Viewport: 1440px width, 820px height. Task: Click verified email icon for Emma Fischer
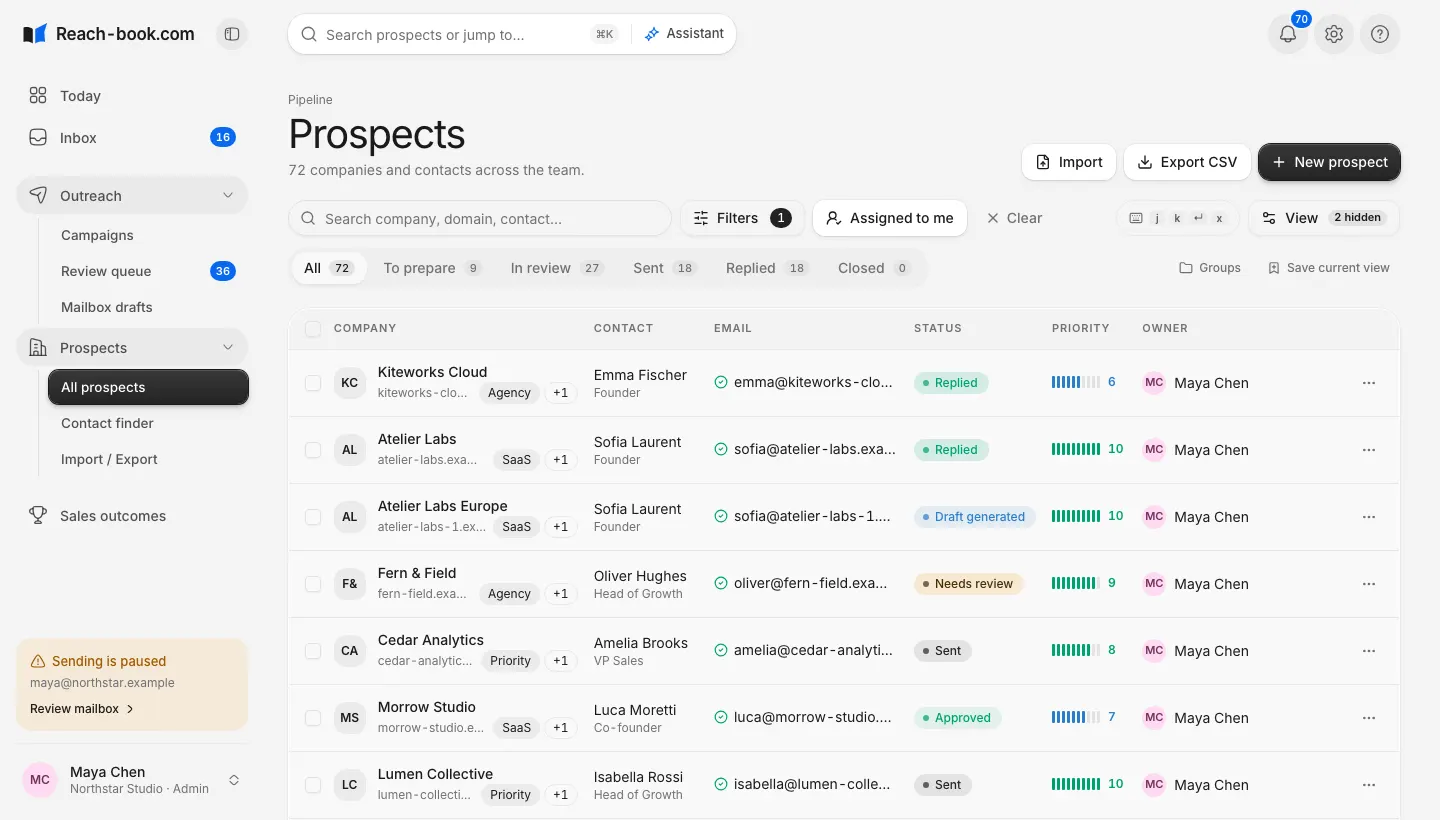pos(721,382)
